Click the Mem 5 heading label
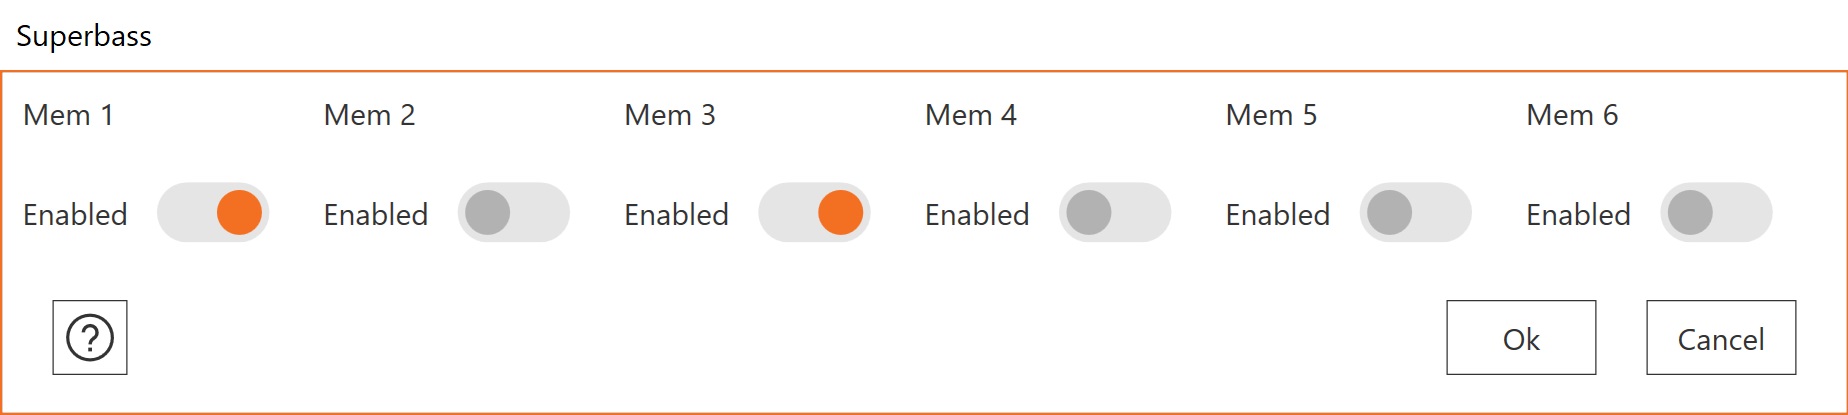The image size is (1848, 415). click(x=1271, y=115)
